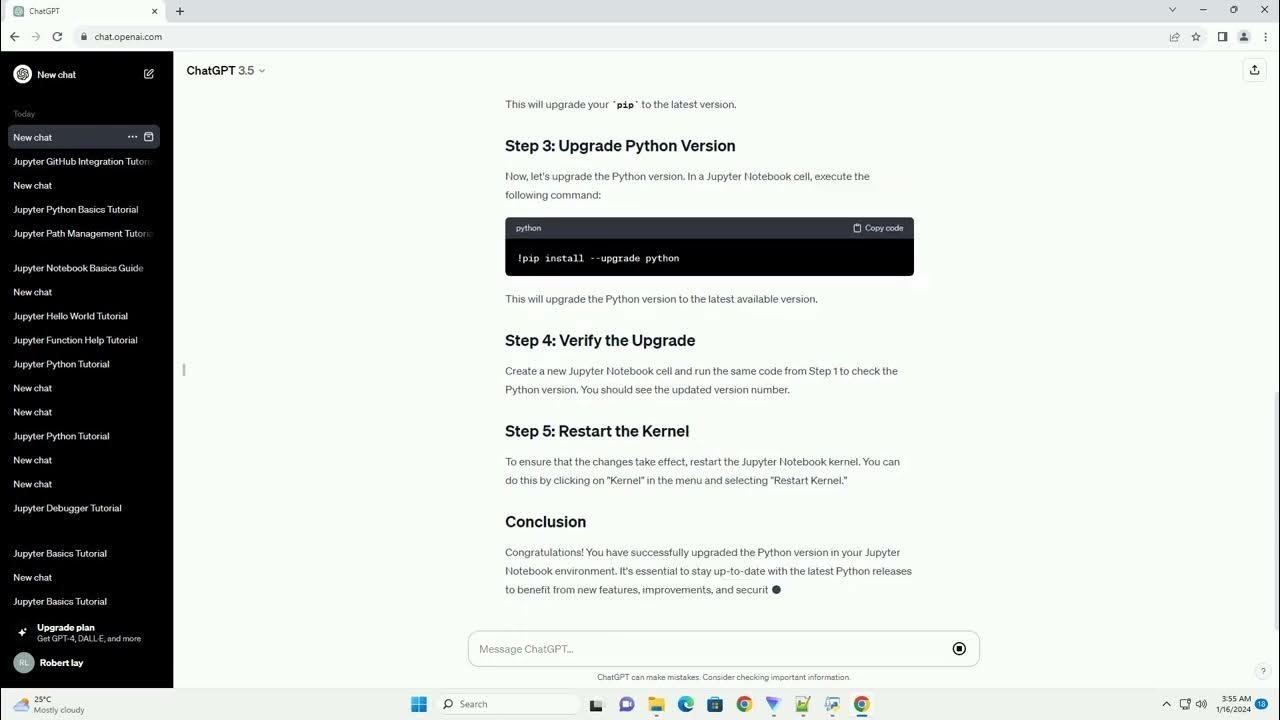This screenshot has width=1280, height=720.
Task: Click the ChatGPT logo in the sidebar
Action: (x=22, y=74)
